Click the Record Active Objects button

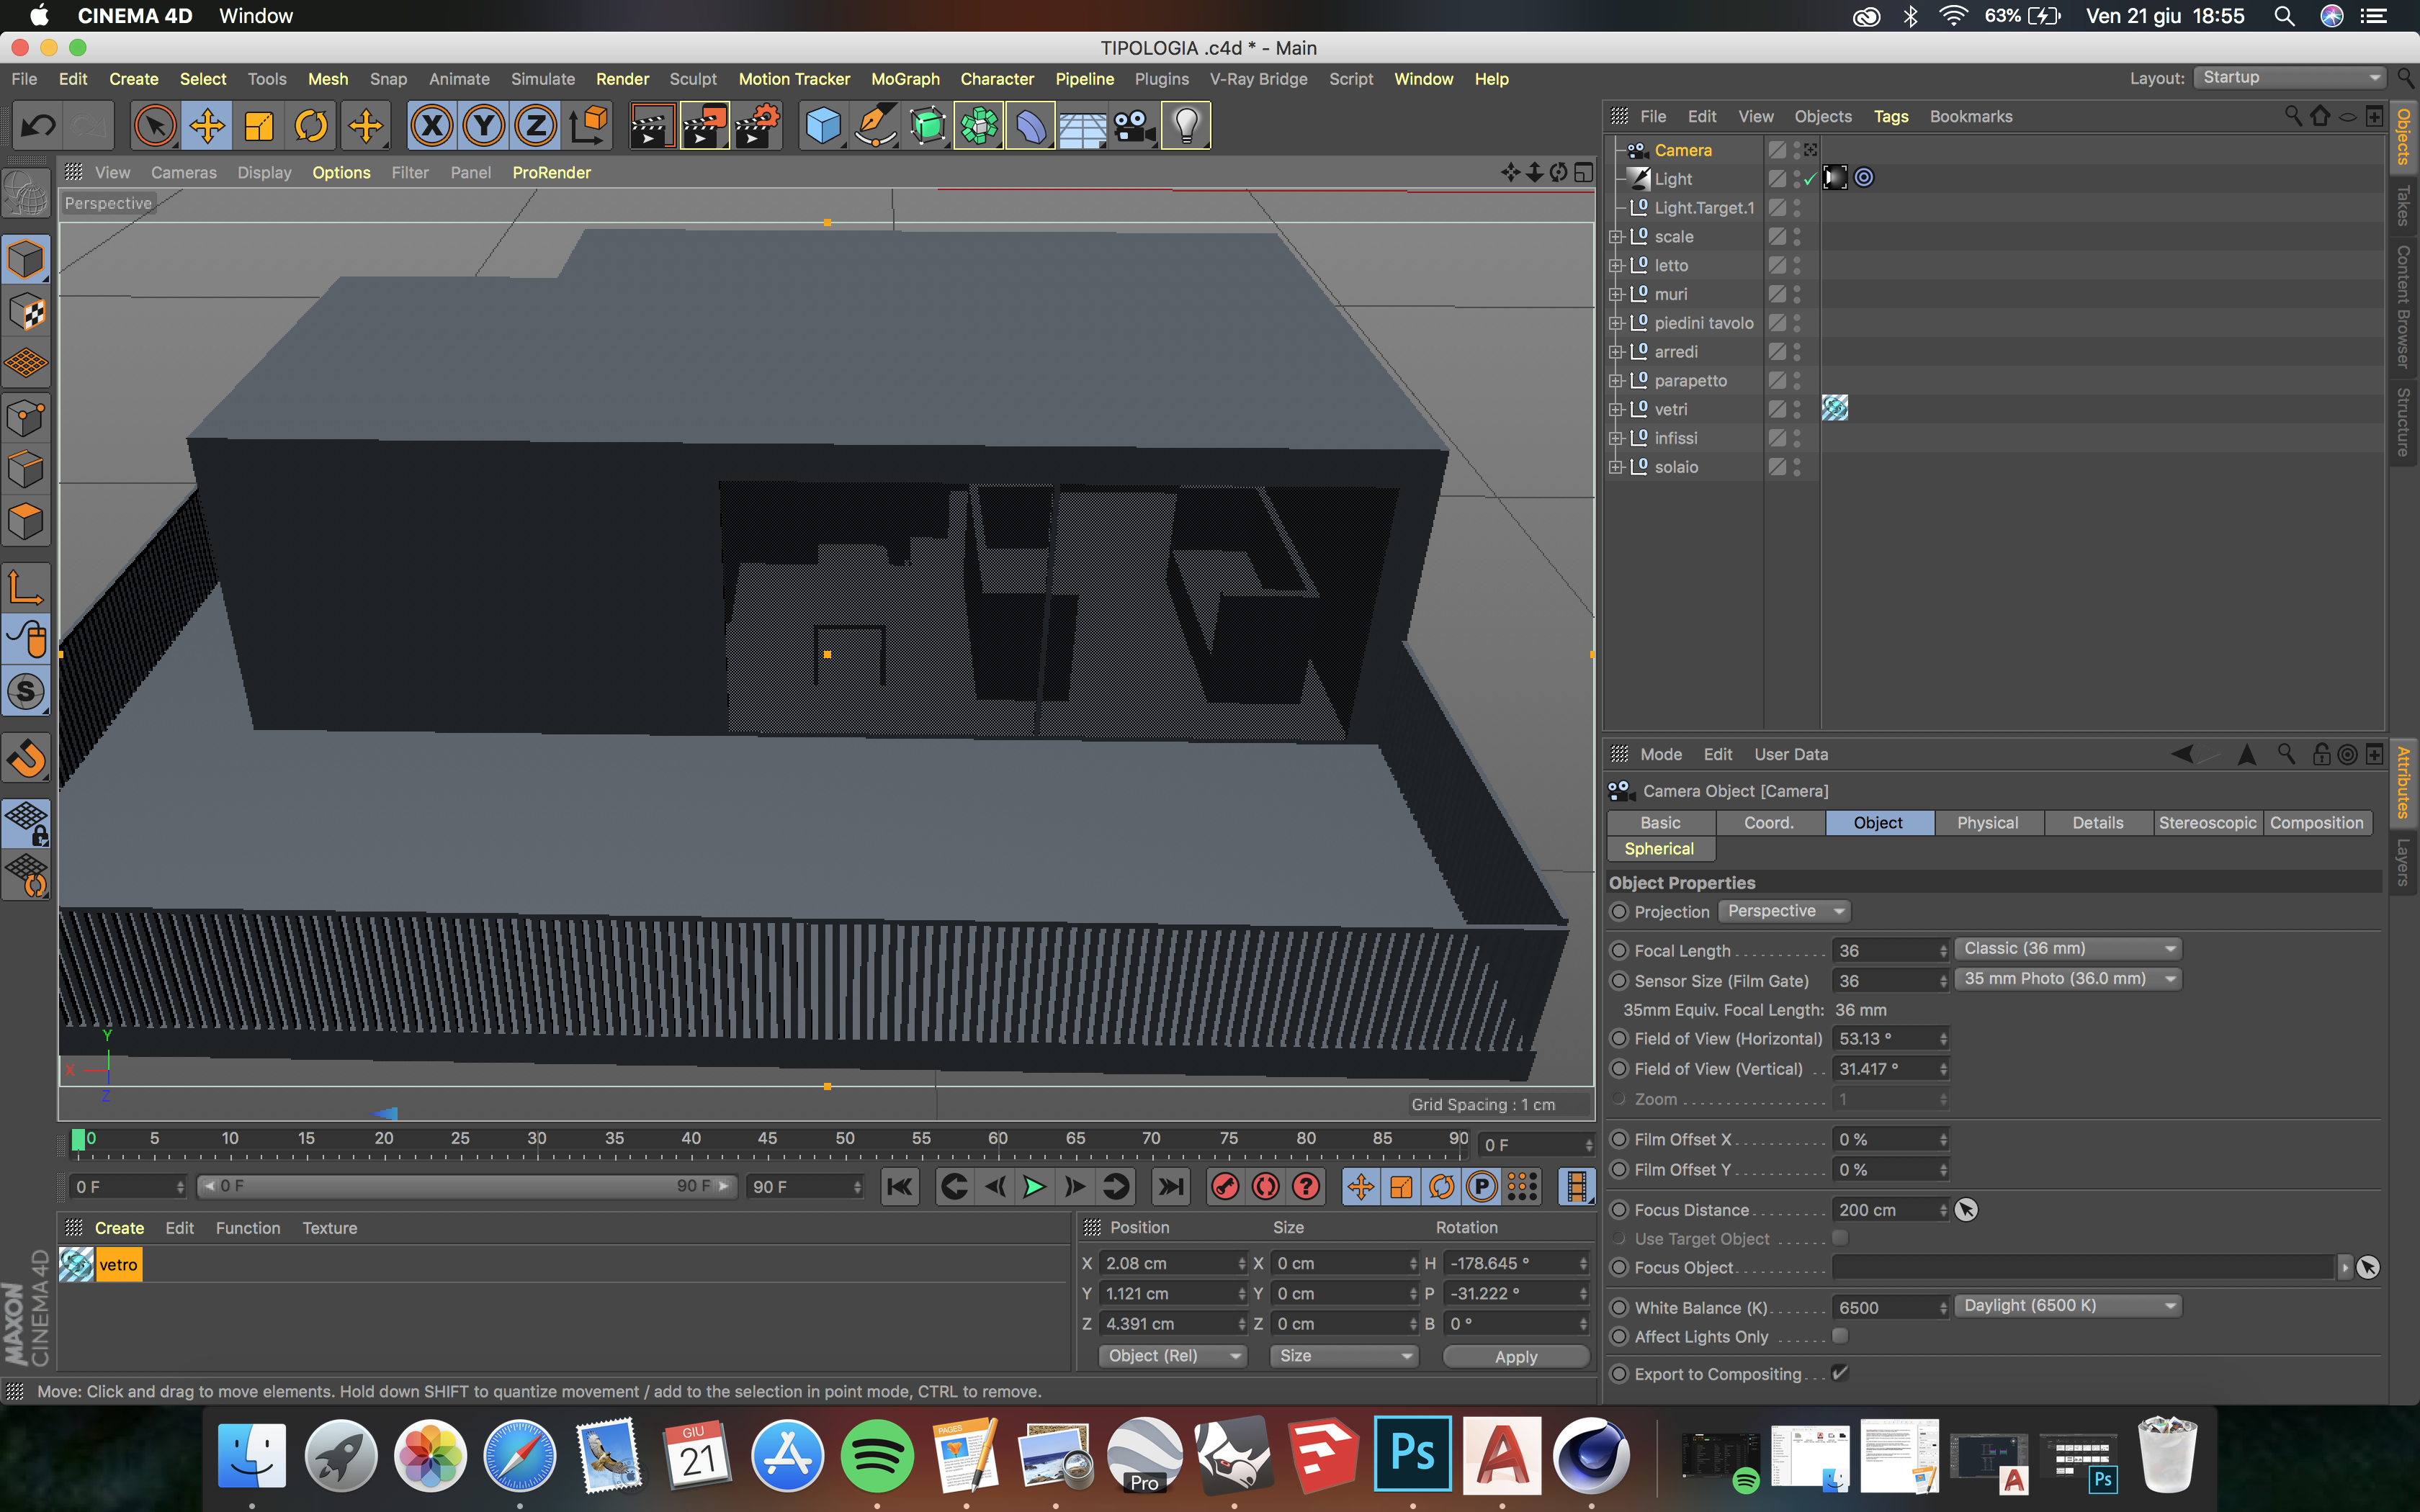[1225, 1187]
